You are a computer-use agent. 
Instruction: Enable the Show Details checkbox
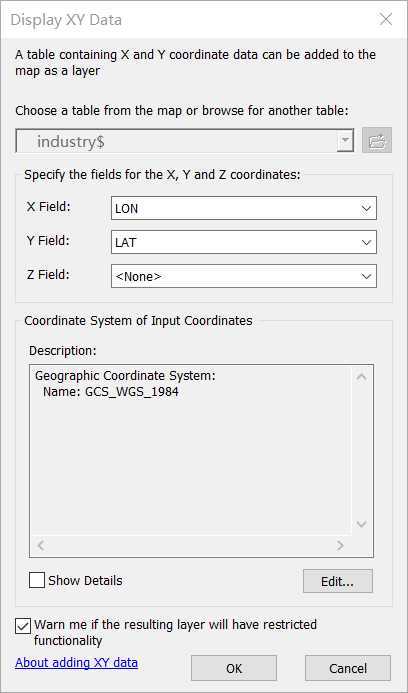pos(37,580)
